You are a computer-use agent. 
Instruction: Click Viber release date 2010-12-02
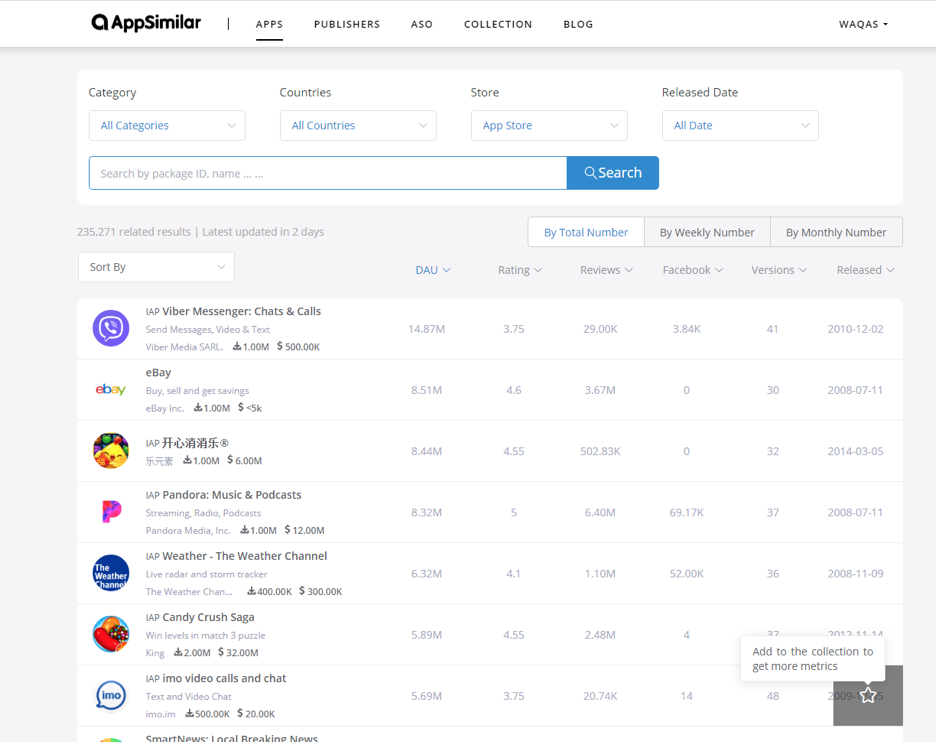[x=855, y=329]
